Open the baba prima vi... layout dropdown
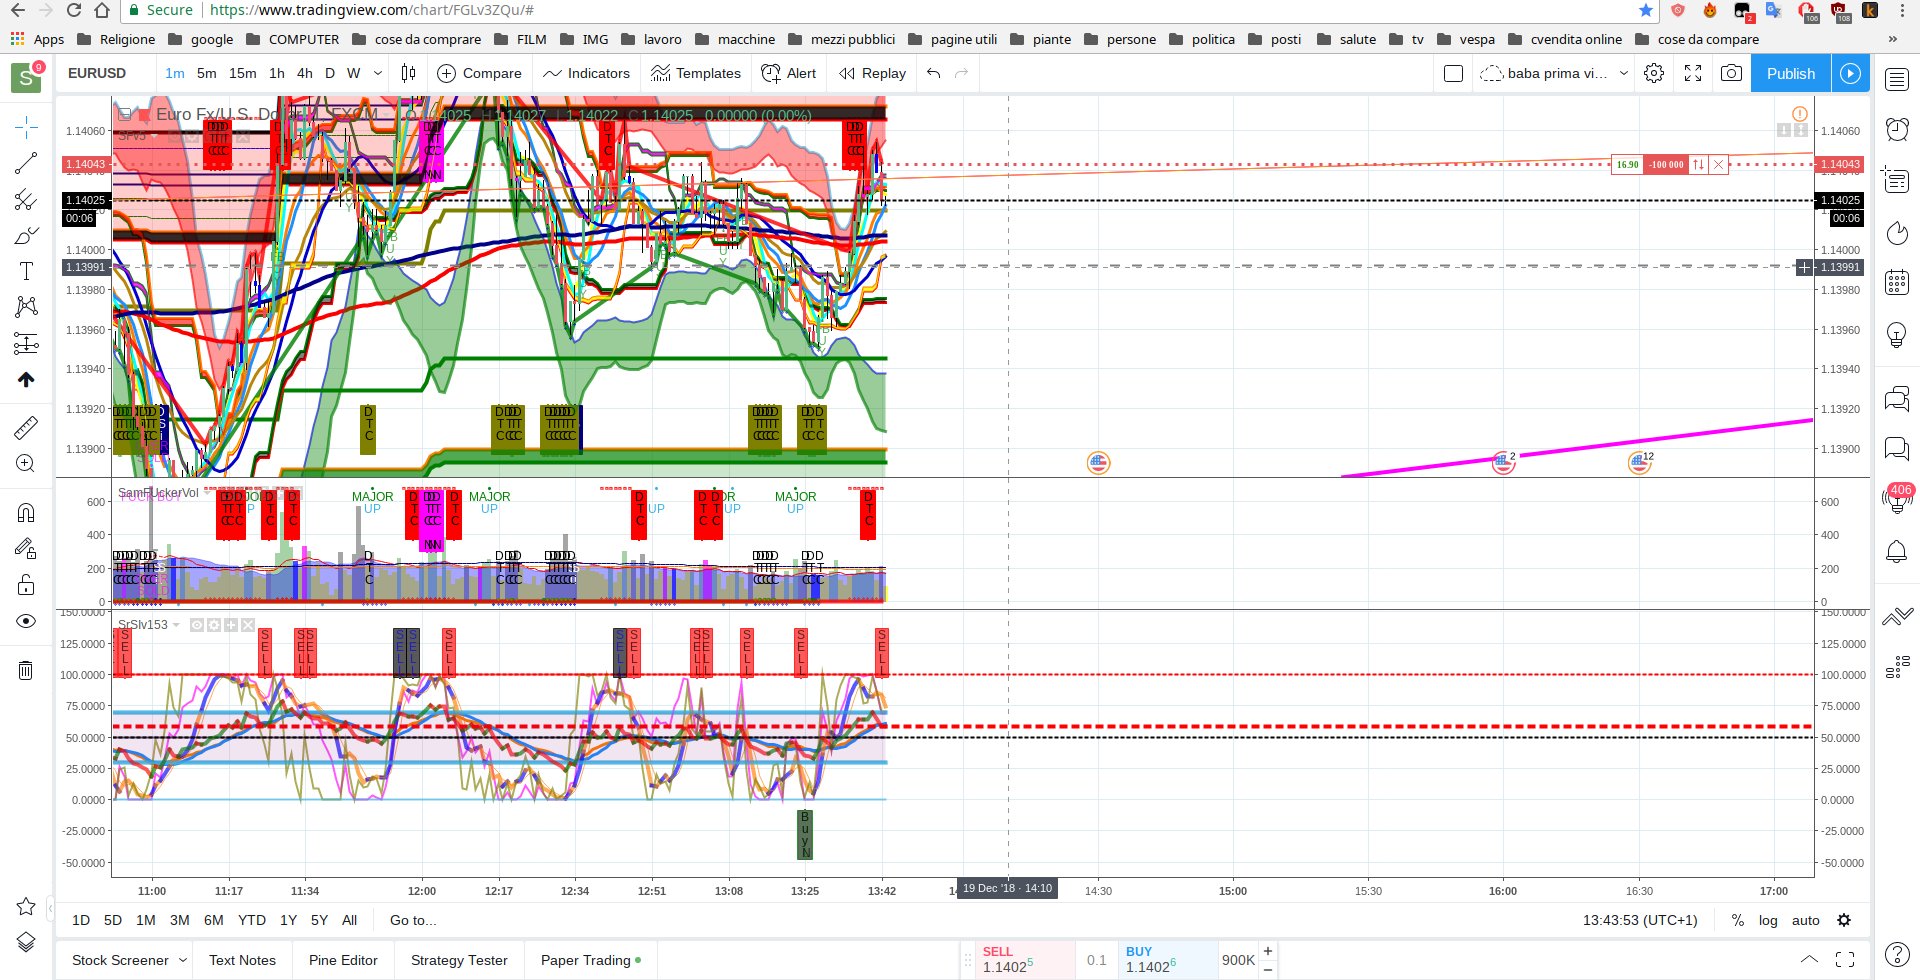The height and width of the screenshot is (980, 1920). click(1554, 73)
